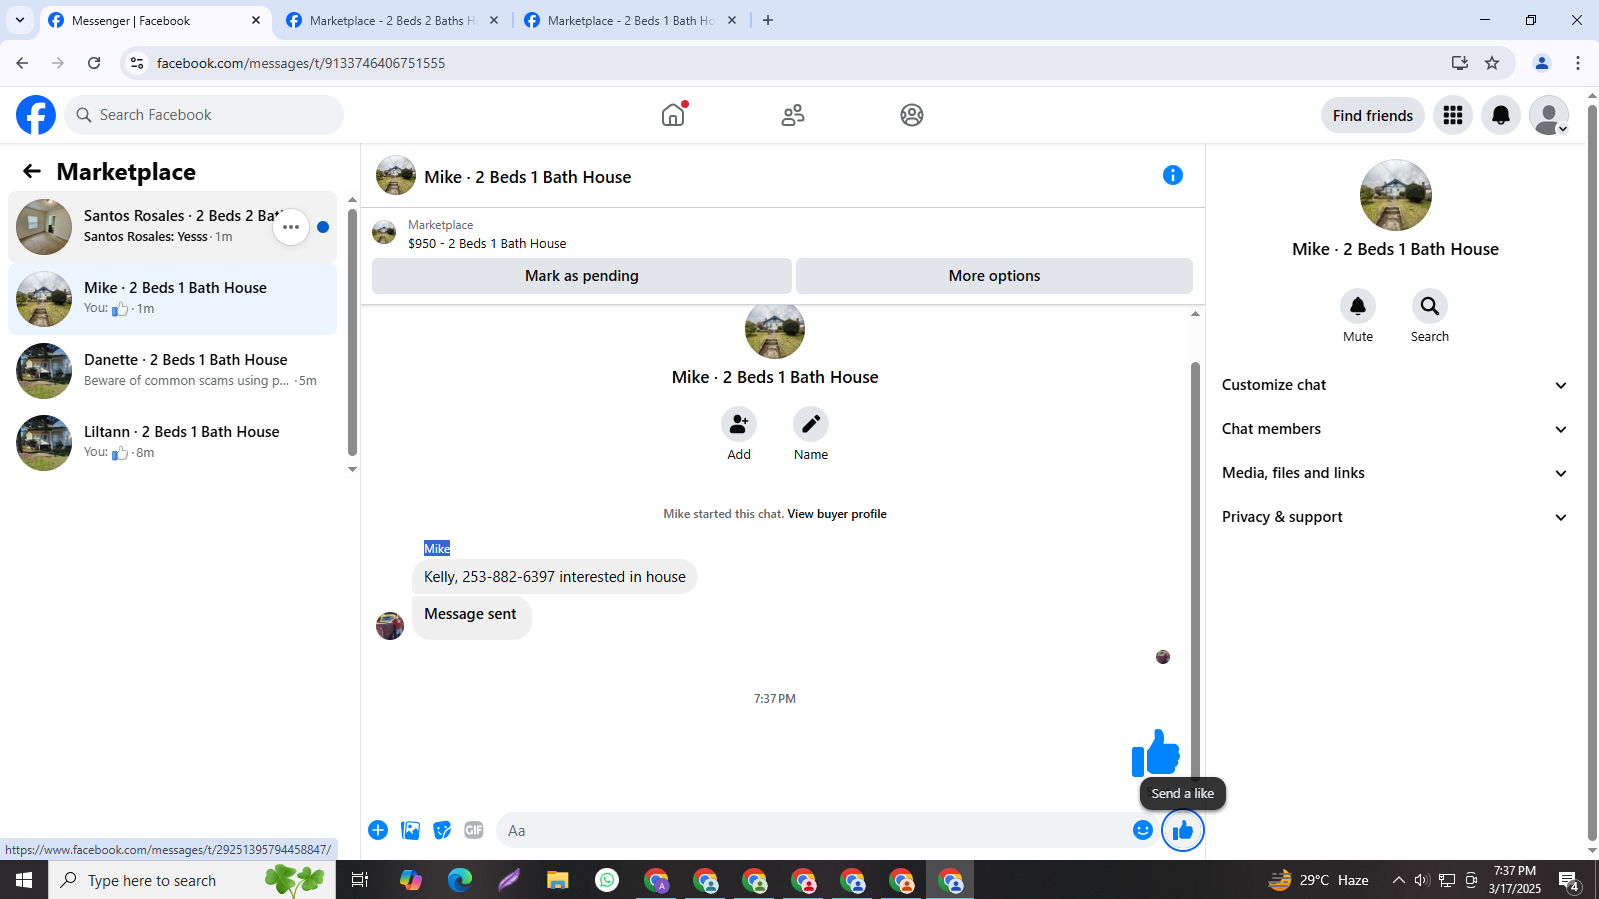The width and height of the screenshot is (1599, 899).
Task: Open the emoji picker
Action: 1143,830
